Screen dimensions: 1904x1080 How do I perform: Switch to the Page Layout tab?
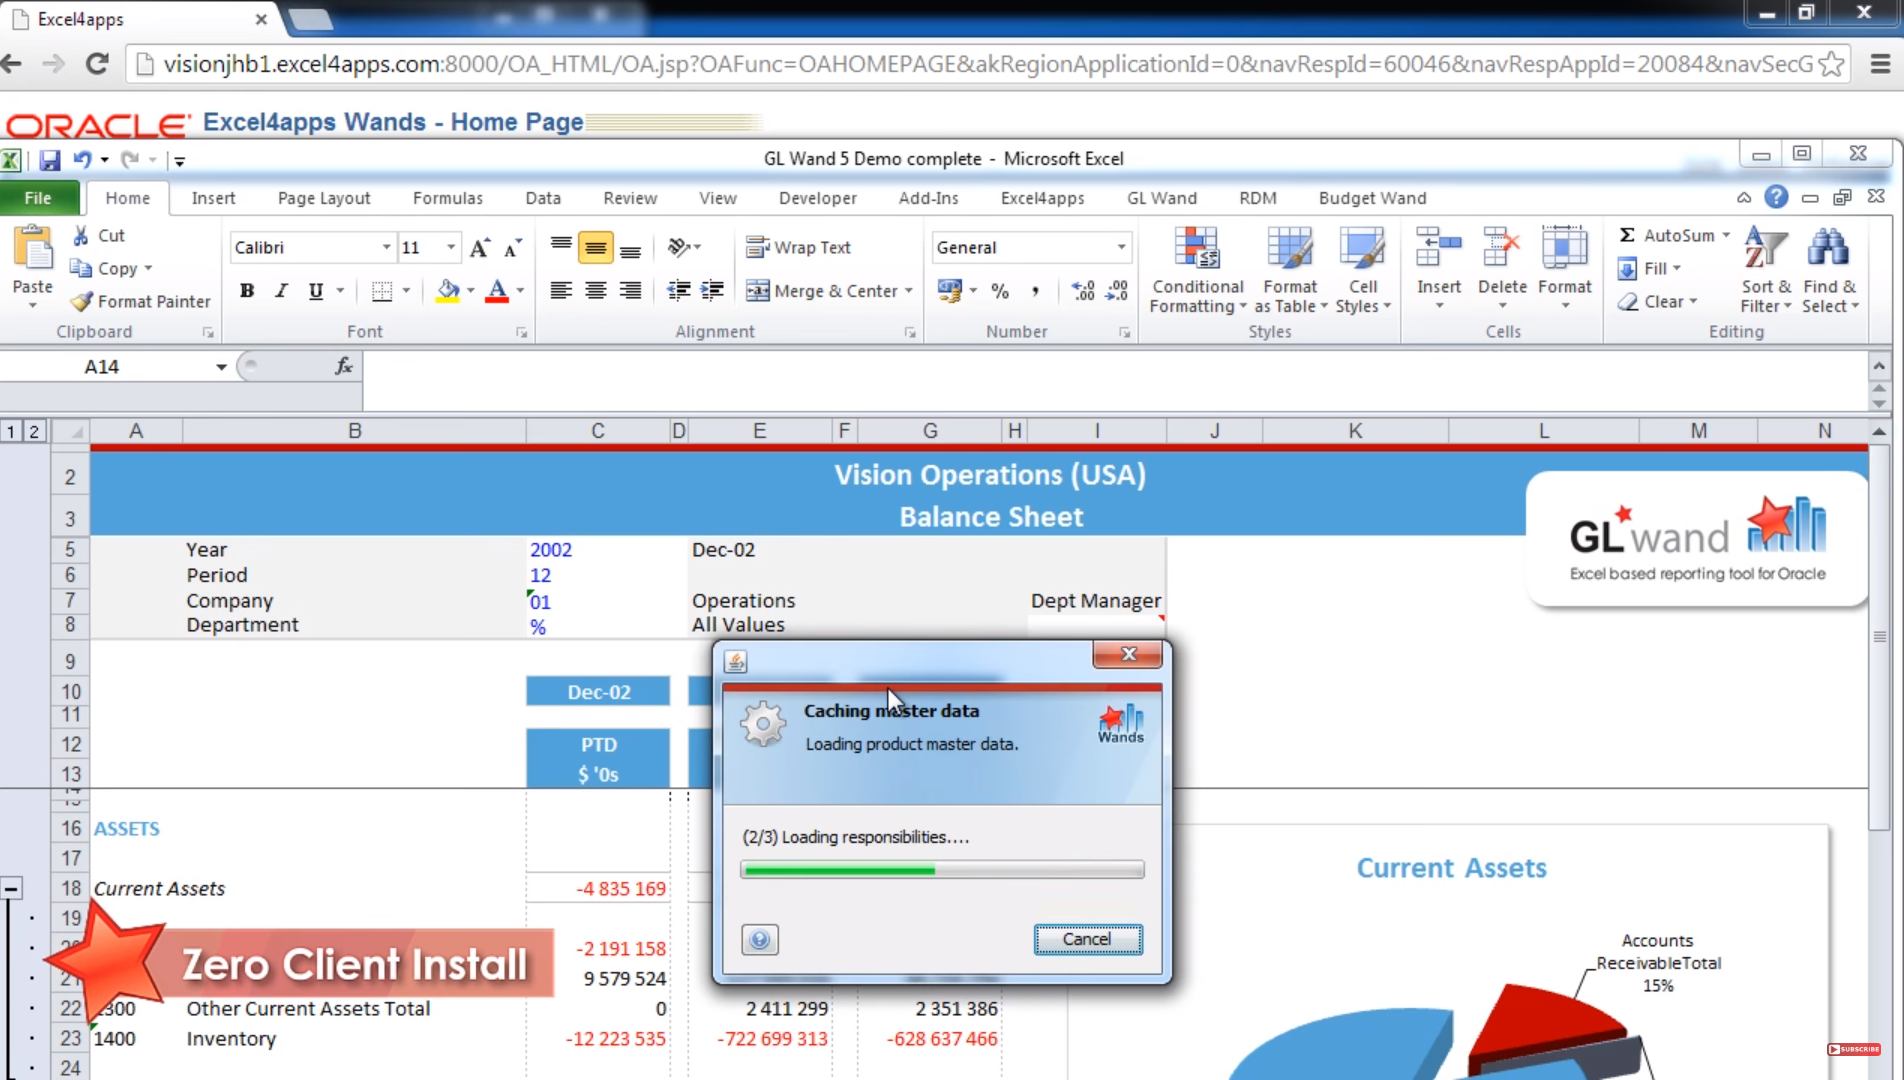324,198
